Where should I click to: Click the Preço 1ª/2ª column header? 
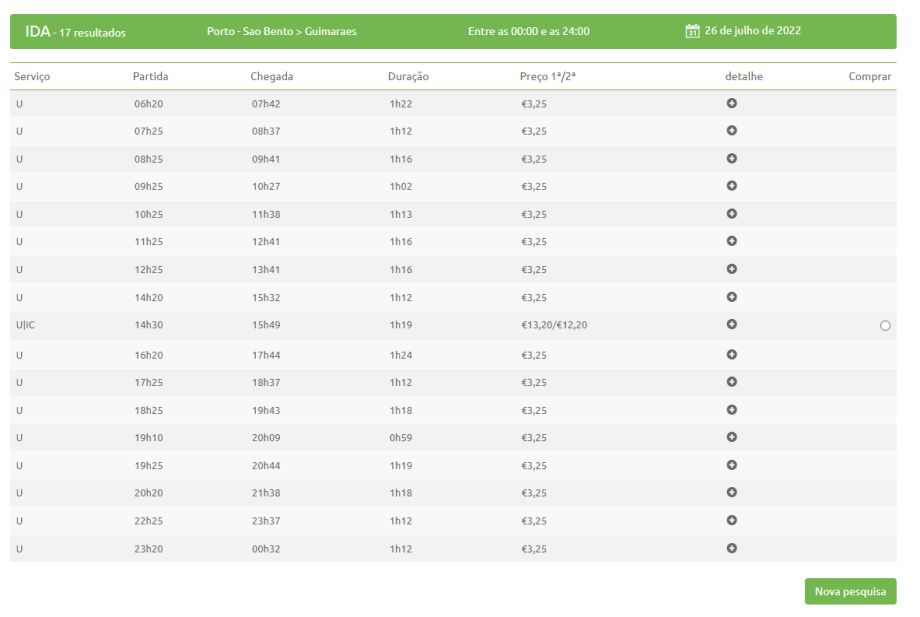(547, 77)
